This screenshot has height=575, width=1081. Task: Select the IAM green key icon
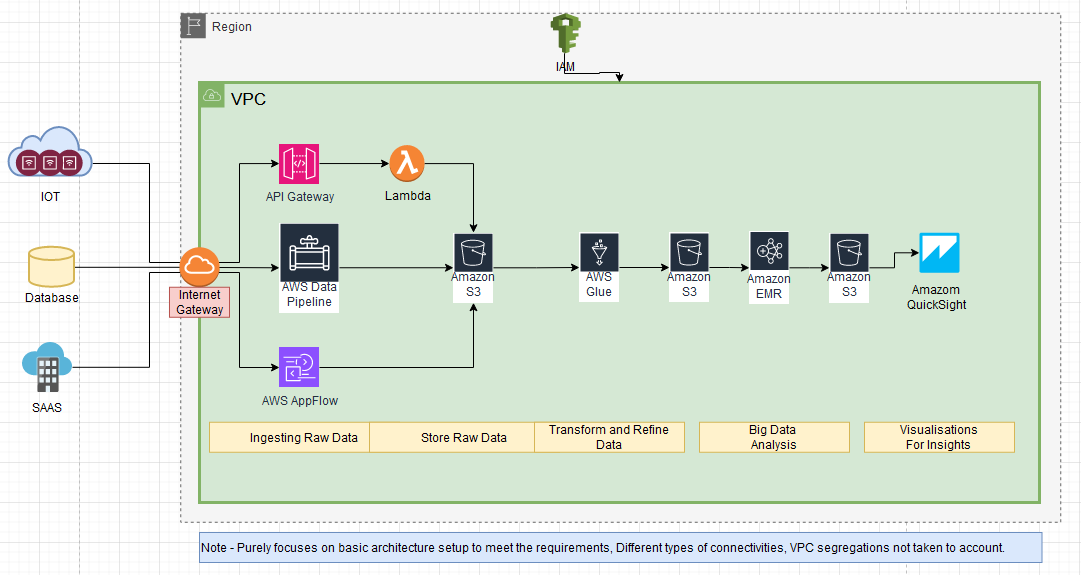pyautogui.click(x=565, y=33)
